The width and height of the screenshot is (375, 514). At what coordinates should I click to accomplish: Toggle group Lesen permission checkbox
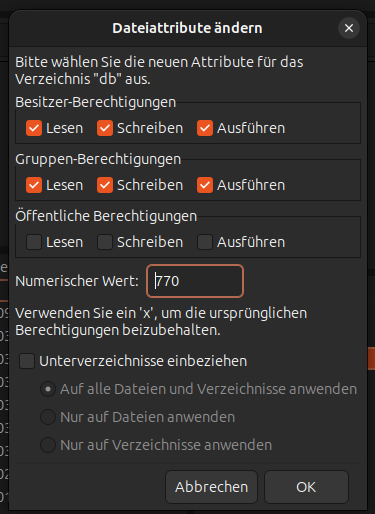pyautogui.click(x=34, y=185)
